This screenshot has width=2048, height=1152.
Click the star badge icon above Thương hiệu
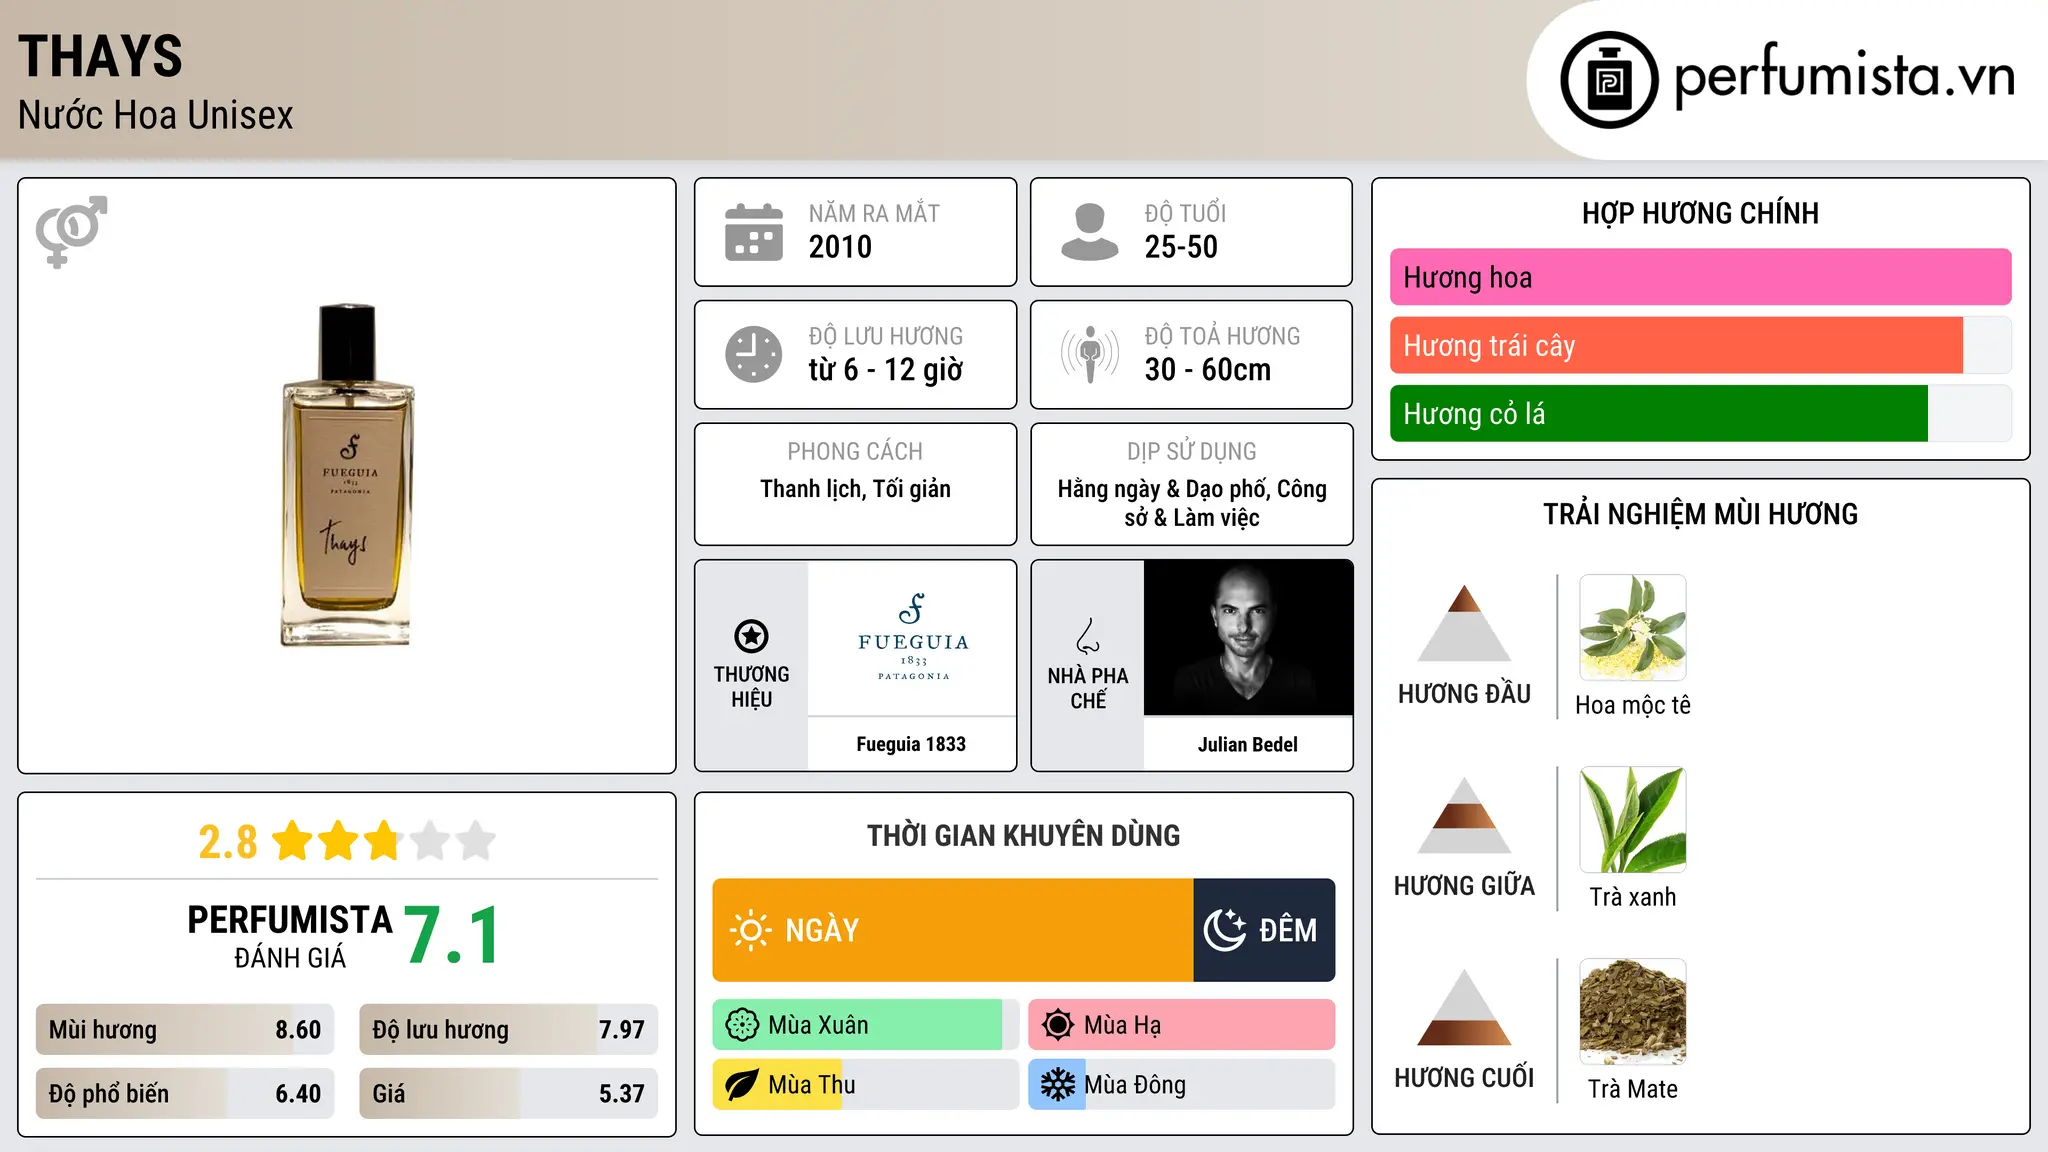751,636
